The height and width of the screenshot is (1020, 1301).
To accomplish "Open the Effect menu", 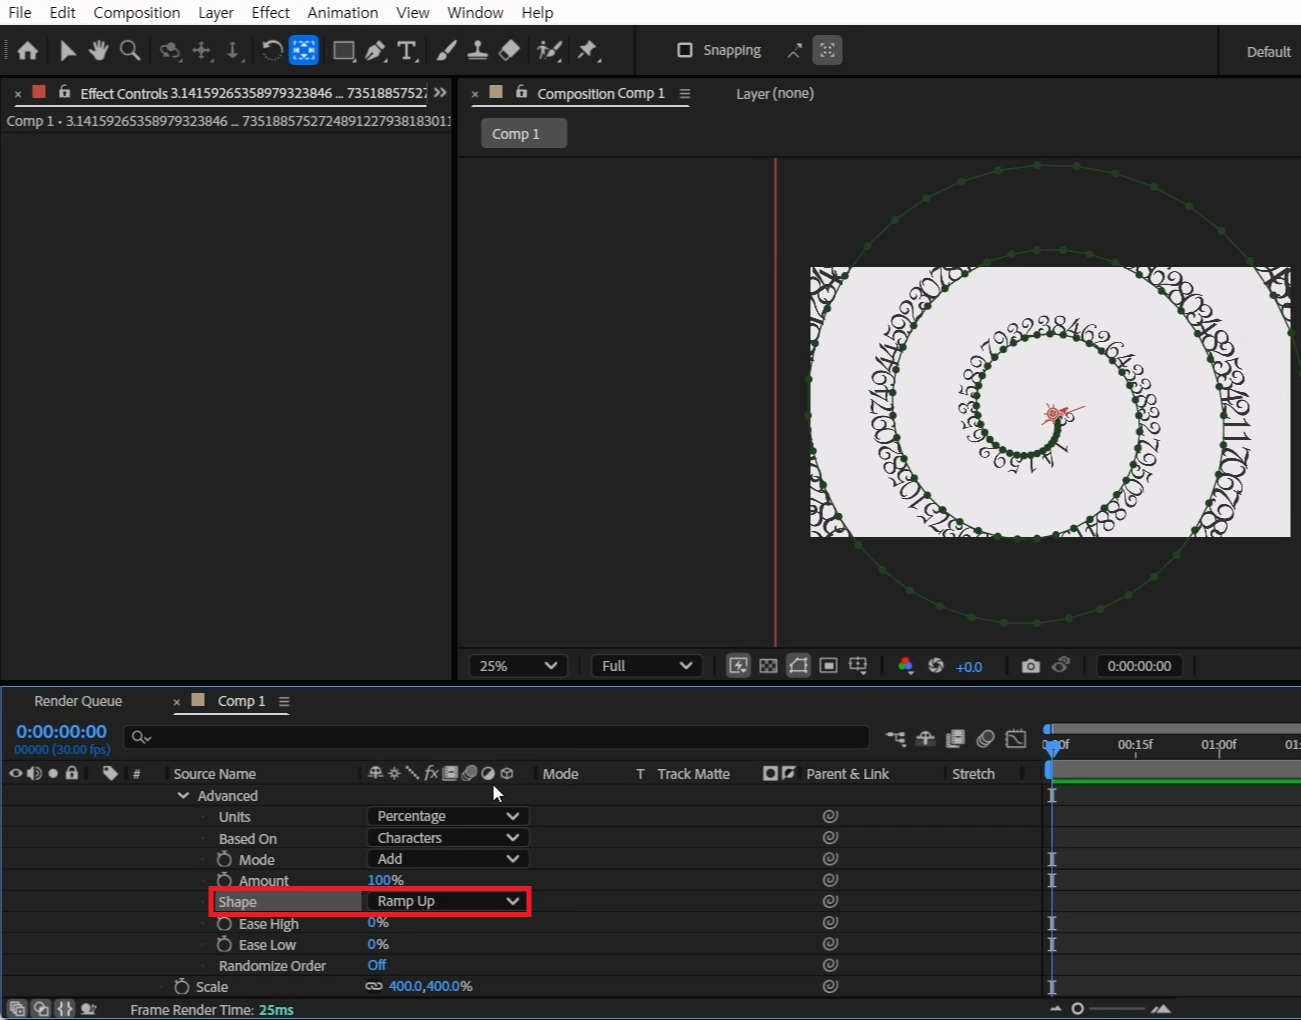I will point(270,12).
